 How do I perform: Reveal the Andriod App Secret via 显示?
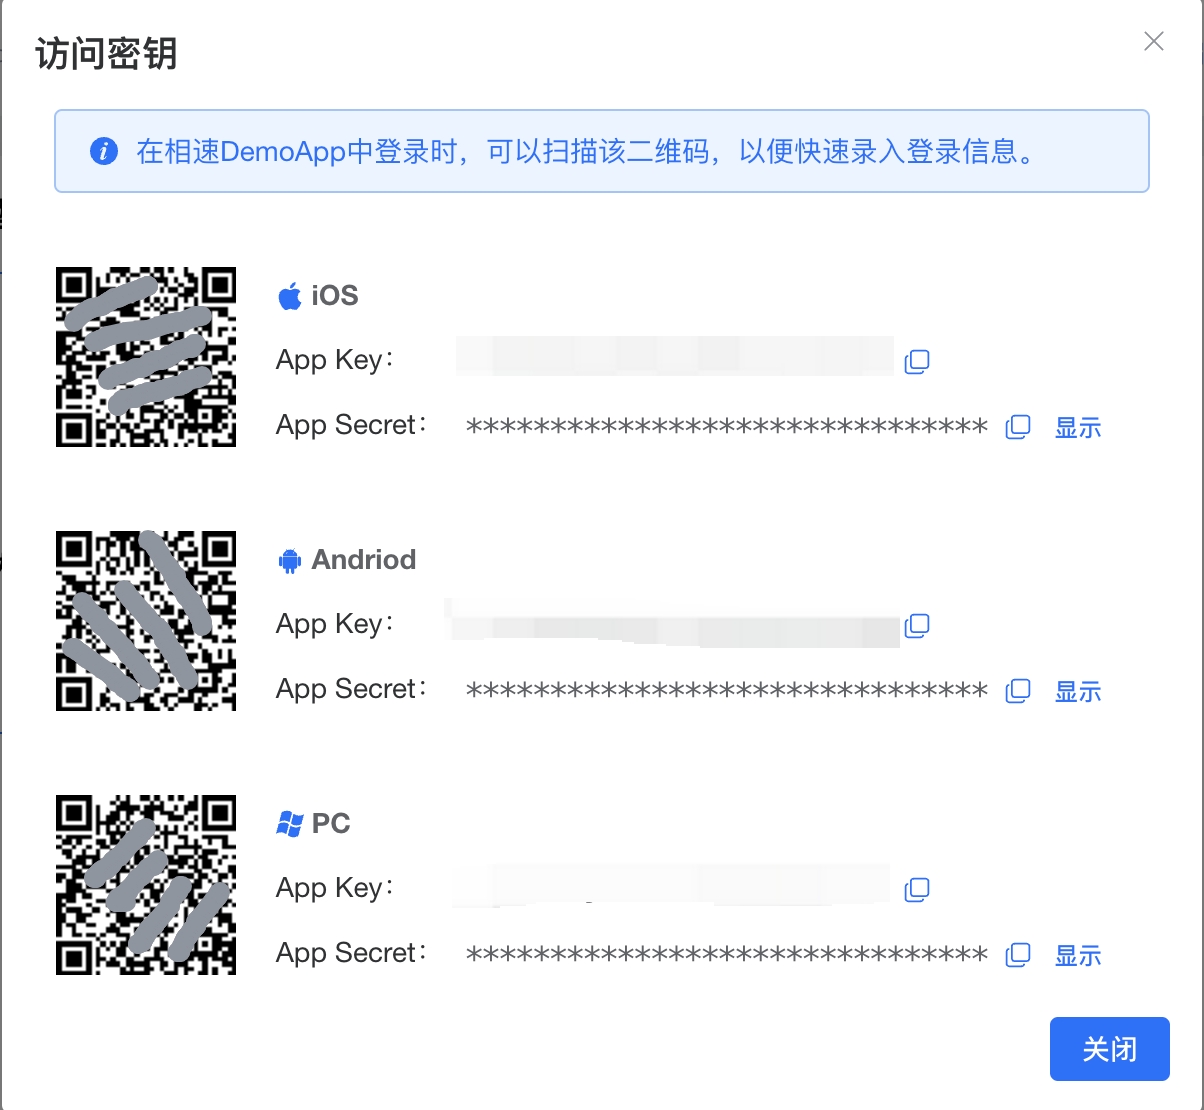point(1078,692)
